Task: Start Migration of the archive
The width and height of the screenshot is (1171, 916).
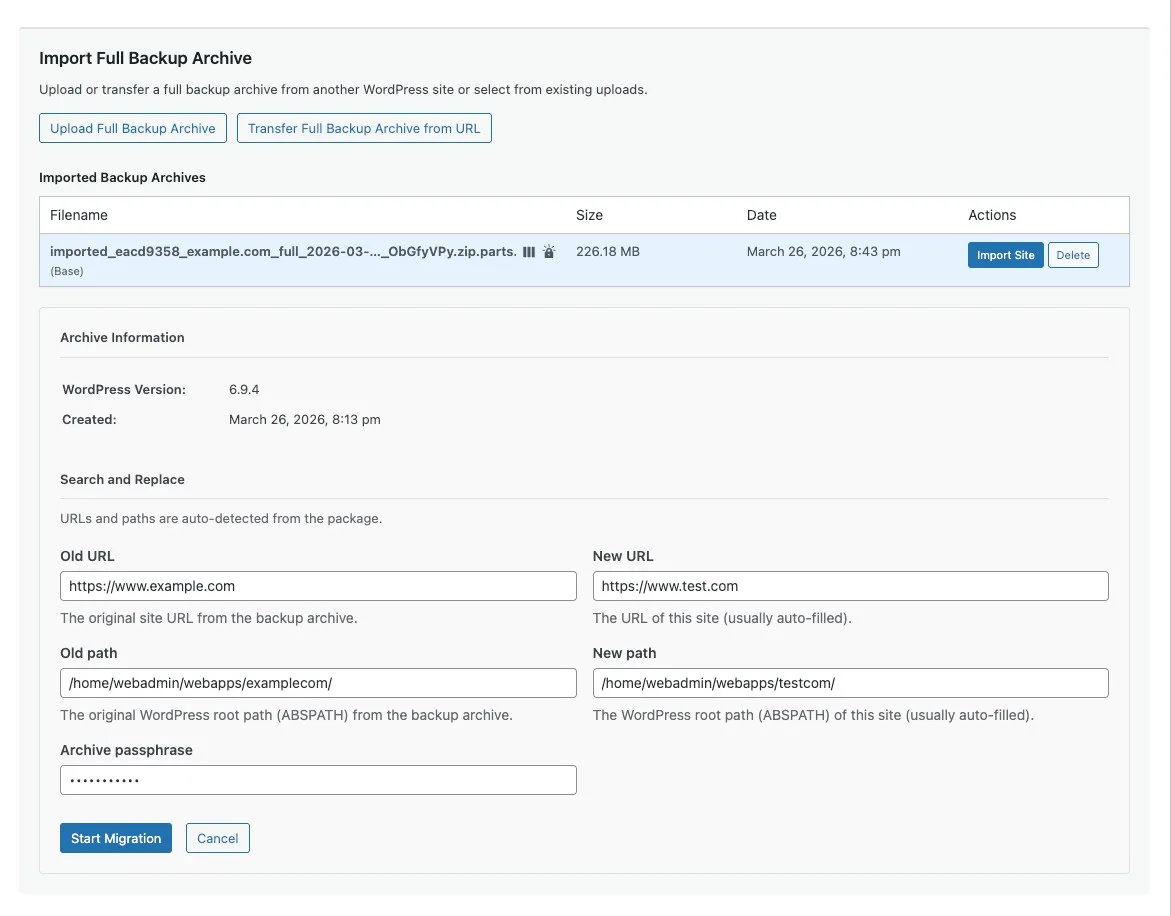Action: pos(116,838)
